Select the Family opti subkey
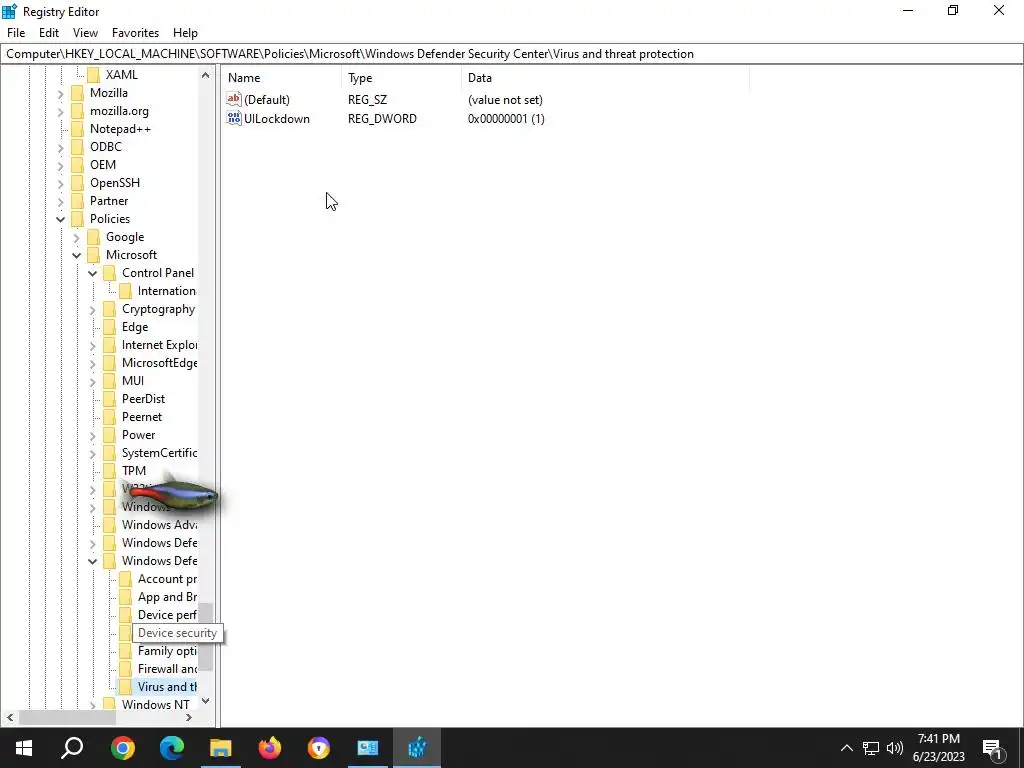 coord(167,650)
